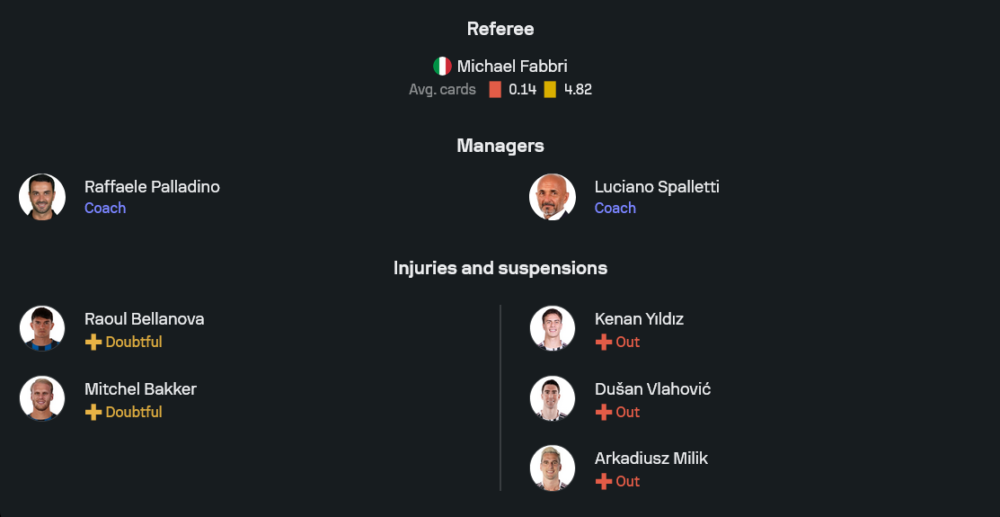
Task: Click the doubtful cross icon under Mitchel Bakker
Action: tap(93, 412)
